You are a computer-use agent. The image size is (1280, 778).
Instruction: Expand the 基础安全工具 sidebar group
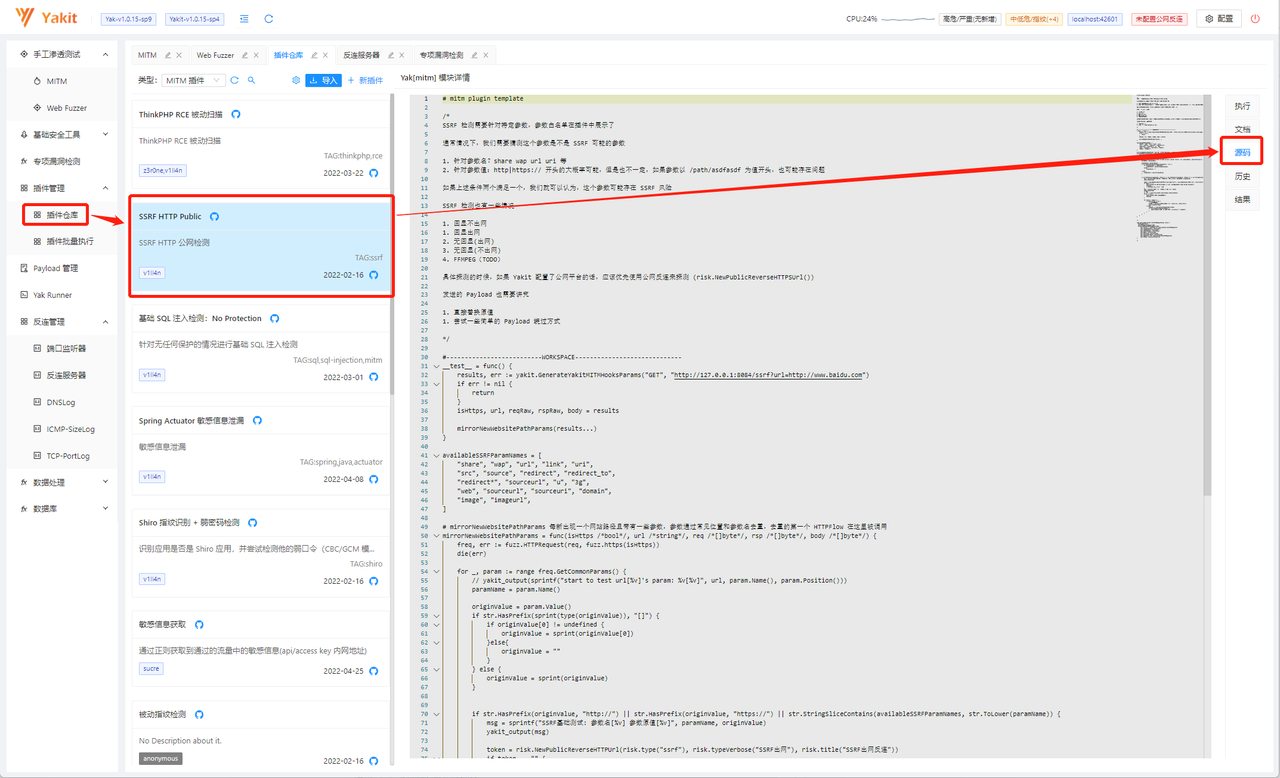coord(106,134)
